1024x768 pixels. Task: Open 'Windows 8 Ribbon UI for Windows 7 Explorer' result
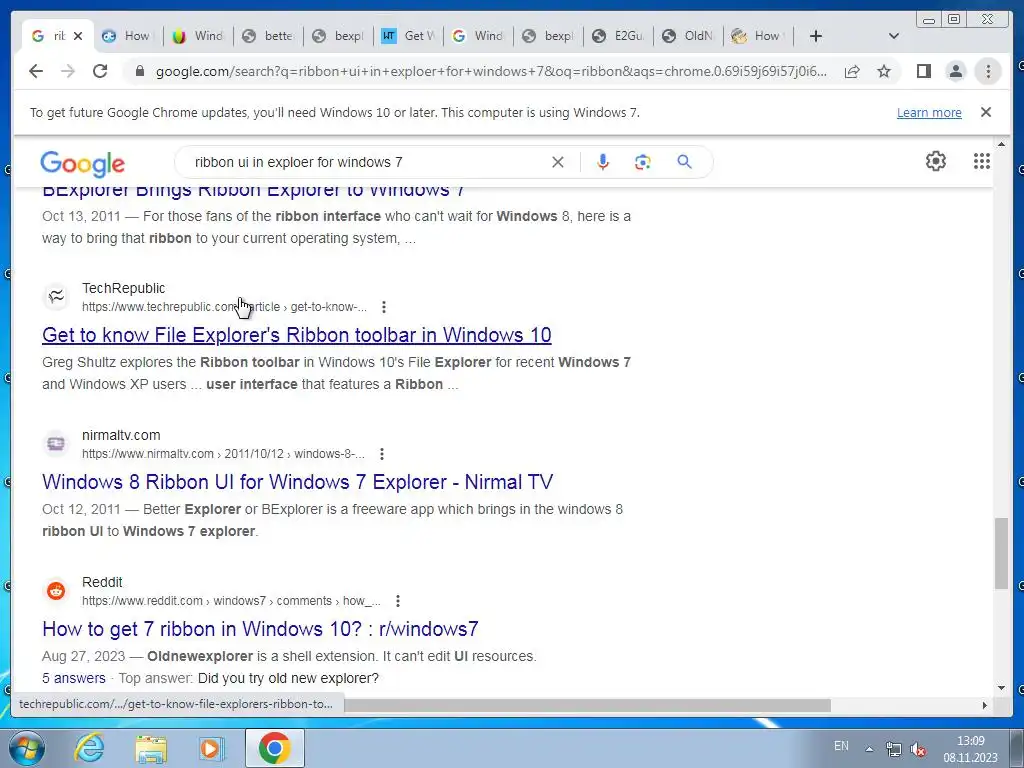[x=297, y=482]
